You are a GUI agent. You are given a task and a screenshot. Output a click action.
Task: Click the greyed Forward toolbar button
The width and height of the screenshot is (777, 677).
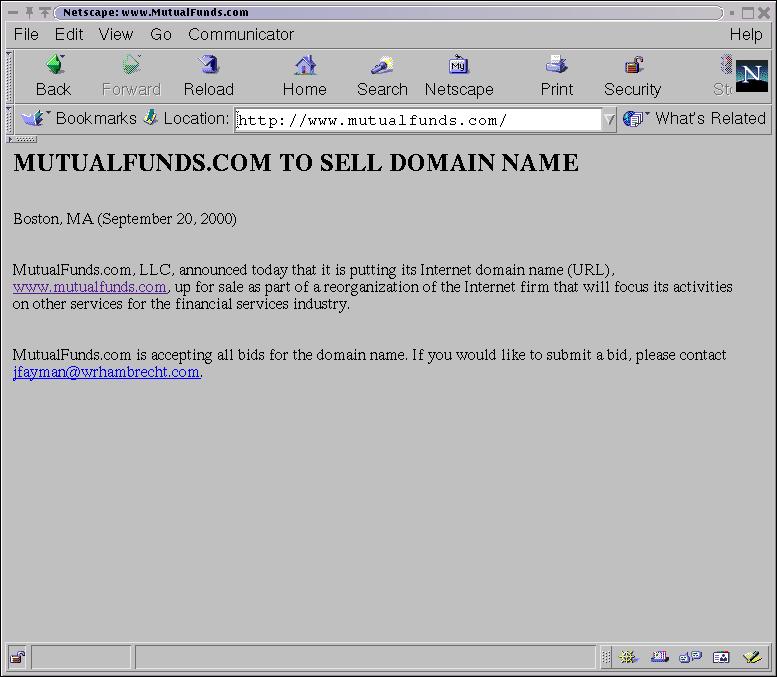pos(131,76)
